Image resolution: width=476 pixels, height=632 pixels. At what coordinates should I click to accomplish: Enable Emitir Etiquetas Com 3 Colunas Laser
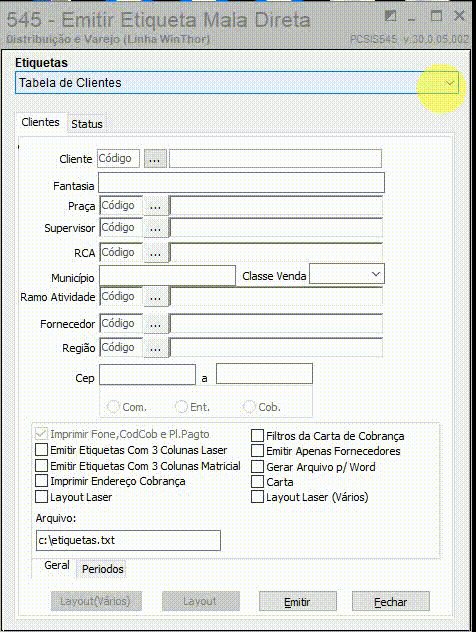pyautogui.click(x=41, y=450)
